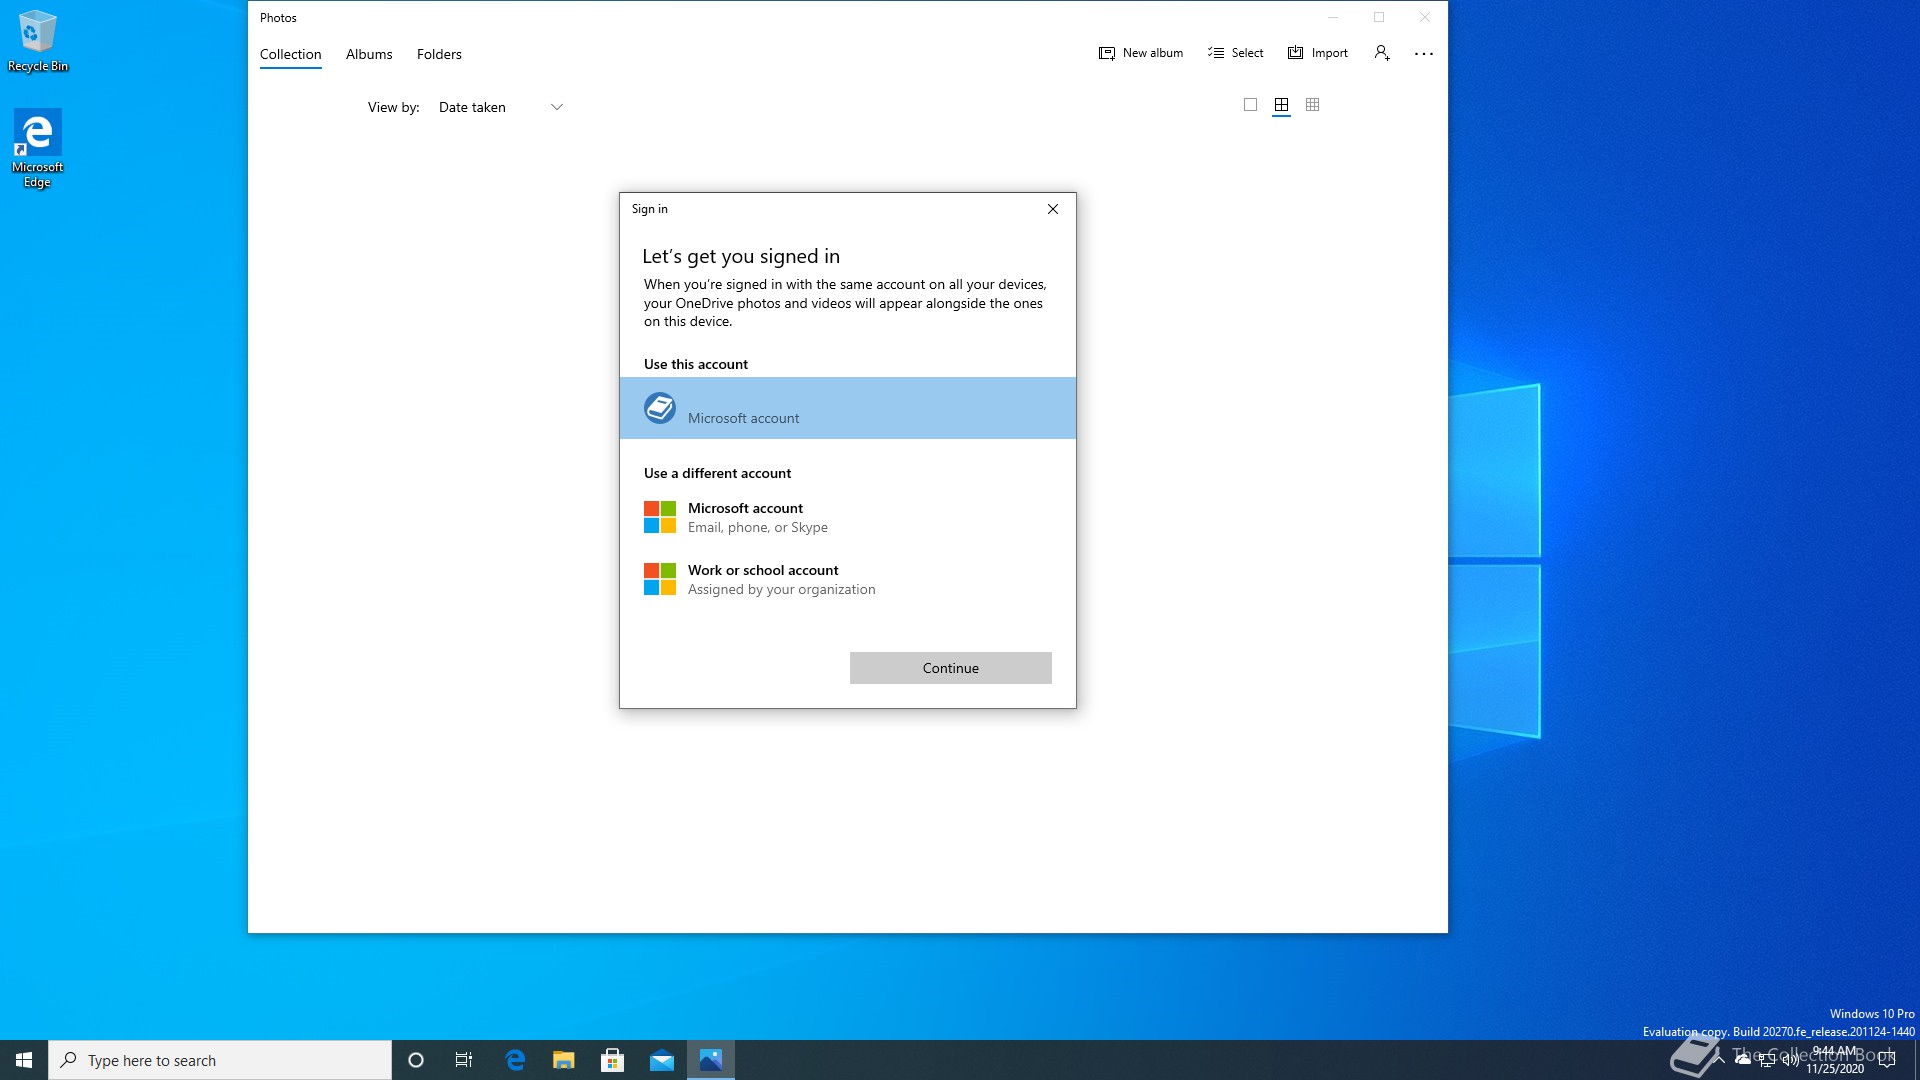Click the Use this account label
Viewport: 1920px width, 1080px height.
(x=696, y=364)
